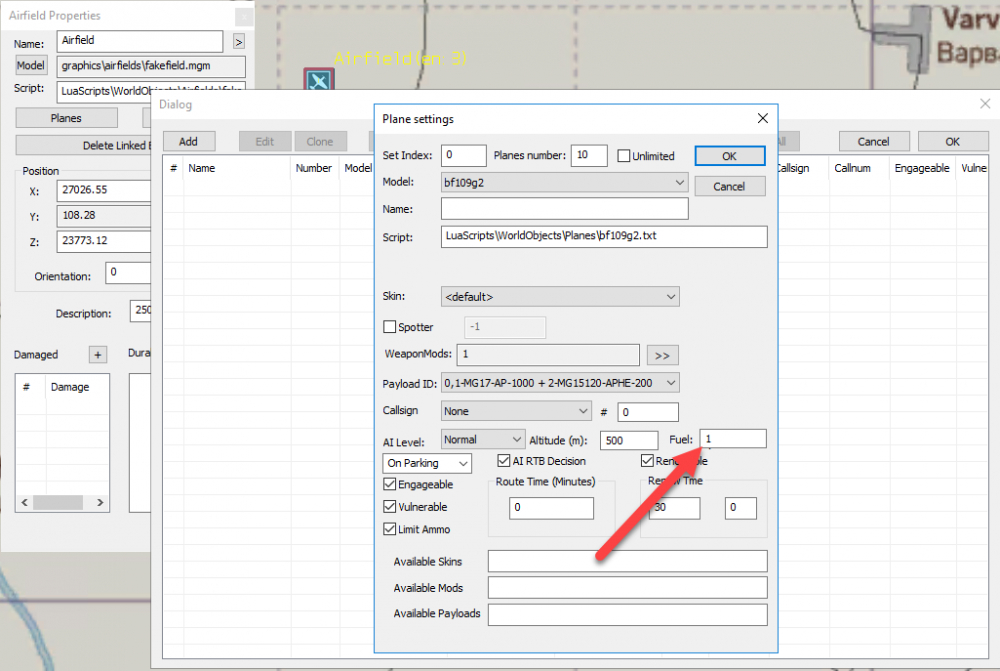The height and width of the screenshot is (671, 1000).
Task: Open the Model dropdown showing bf109g2
Action: pyautogui.click(x=564, y=183)
